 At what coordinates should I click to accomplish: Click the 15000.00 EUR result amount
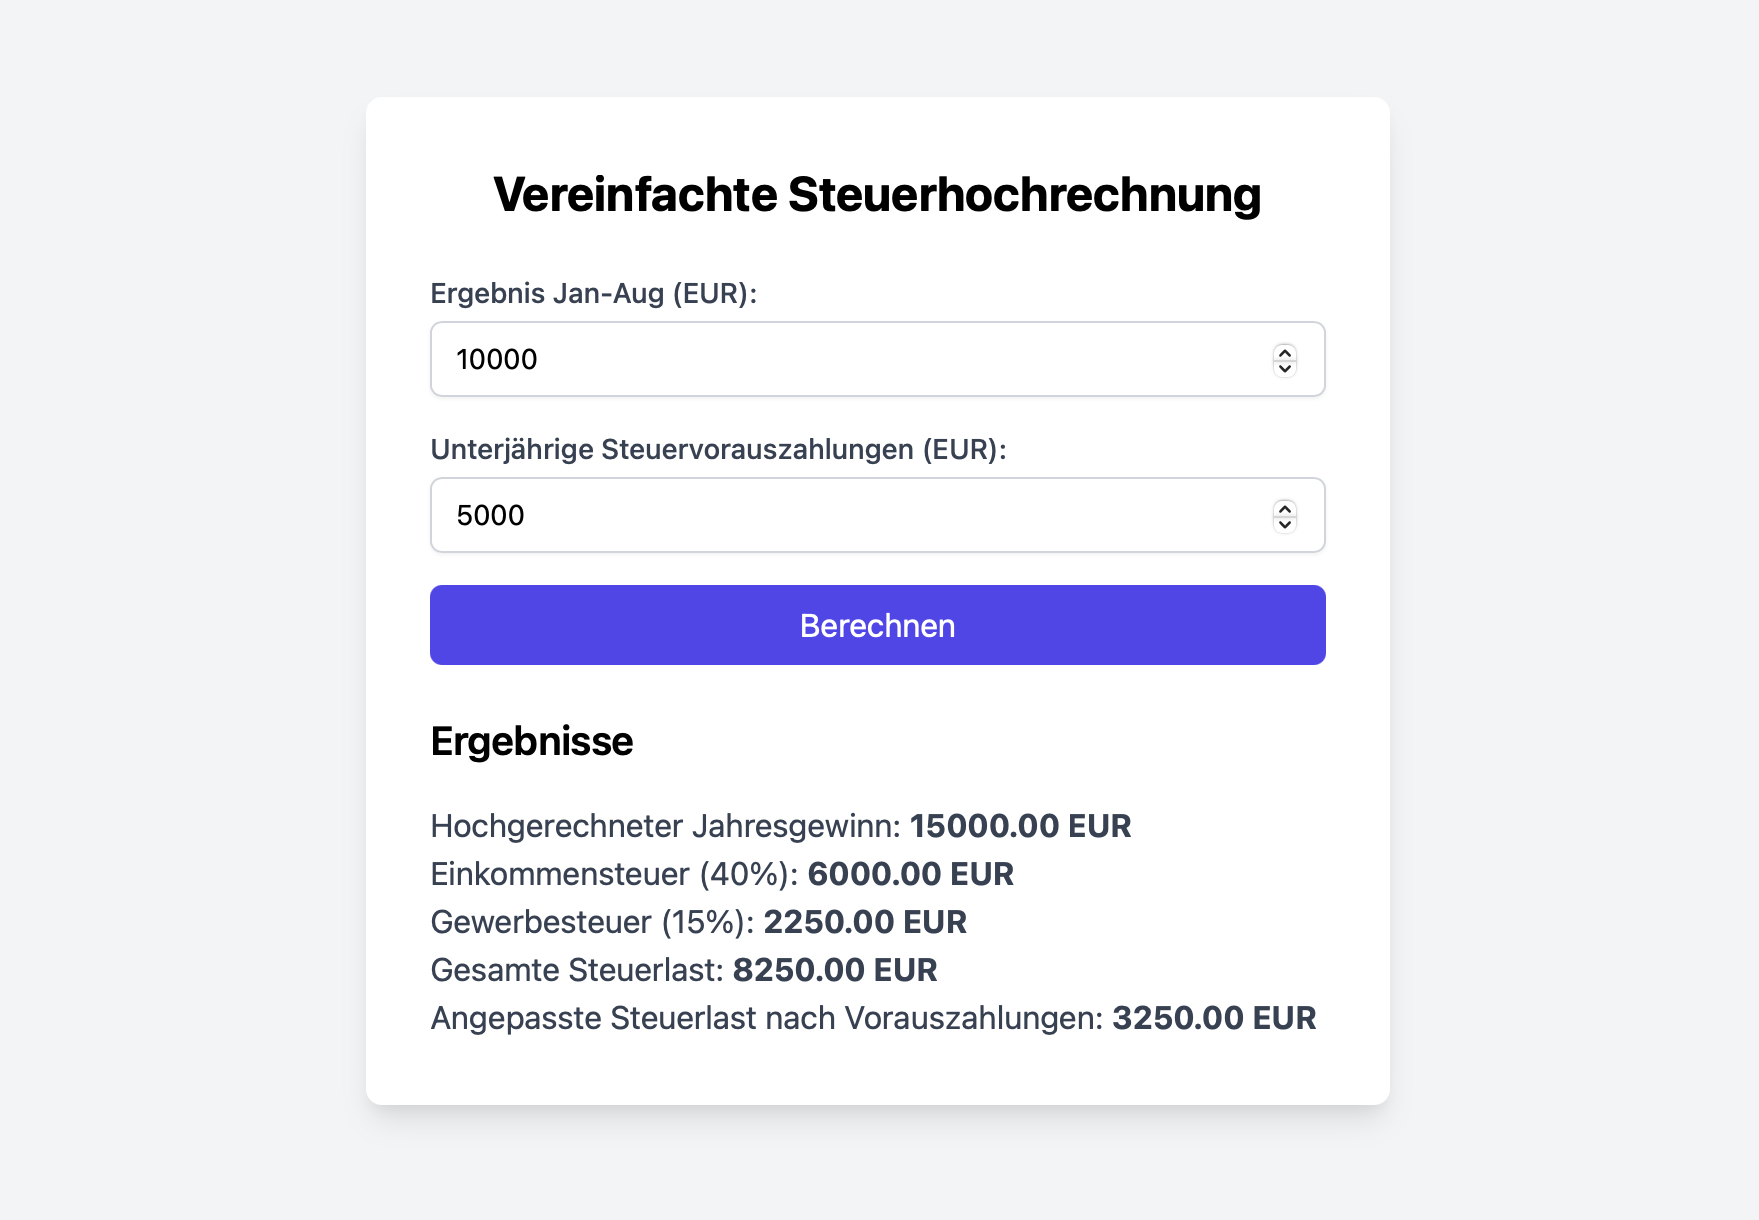pyautogui.click(x=1020, y=826)
